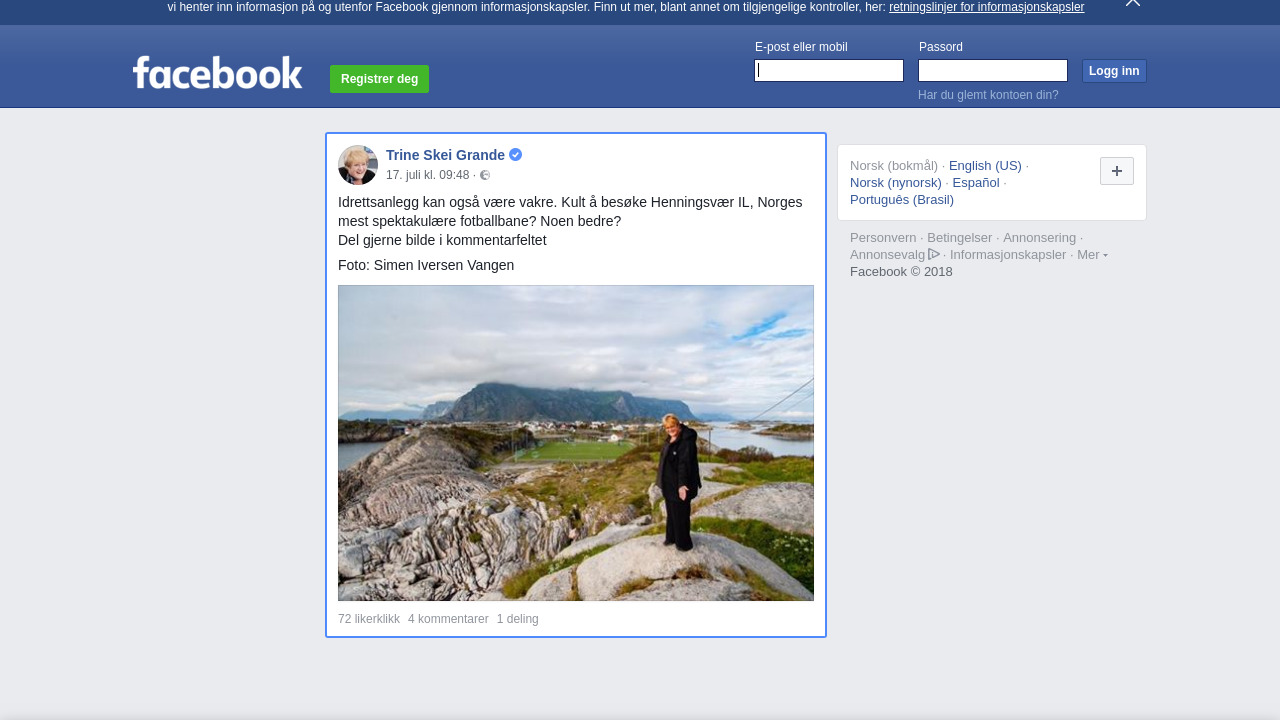Click the Facebook © 2018 copyright text
This screenshot has width=1280, height=720.
click(x=901, y=272)
